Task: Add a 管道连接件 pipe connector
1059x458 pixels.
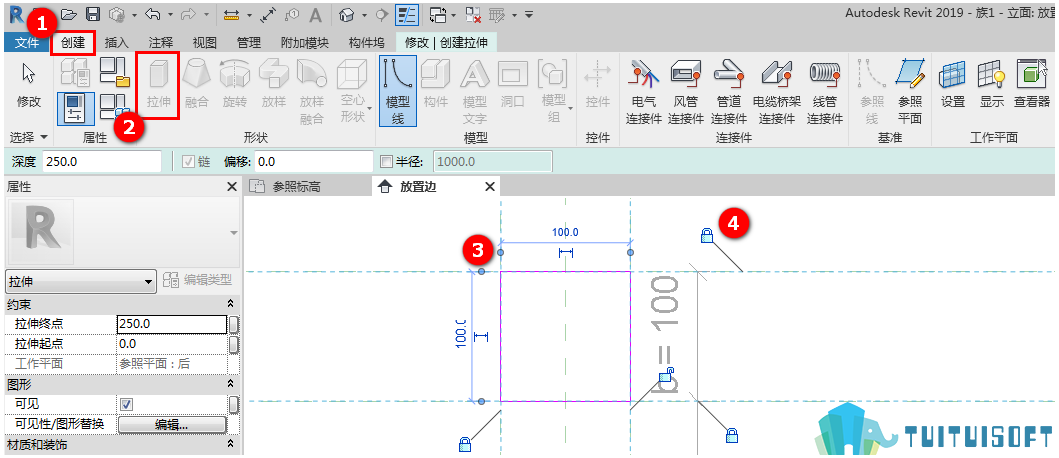Action: pos(729,91)
